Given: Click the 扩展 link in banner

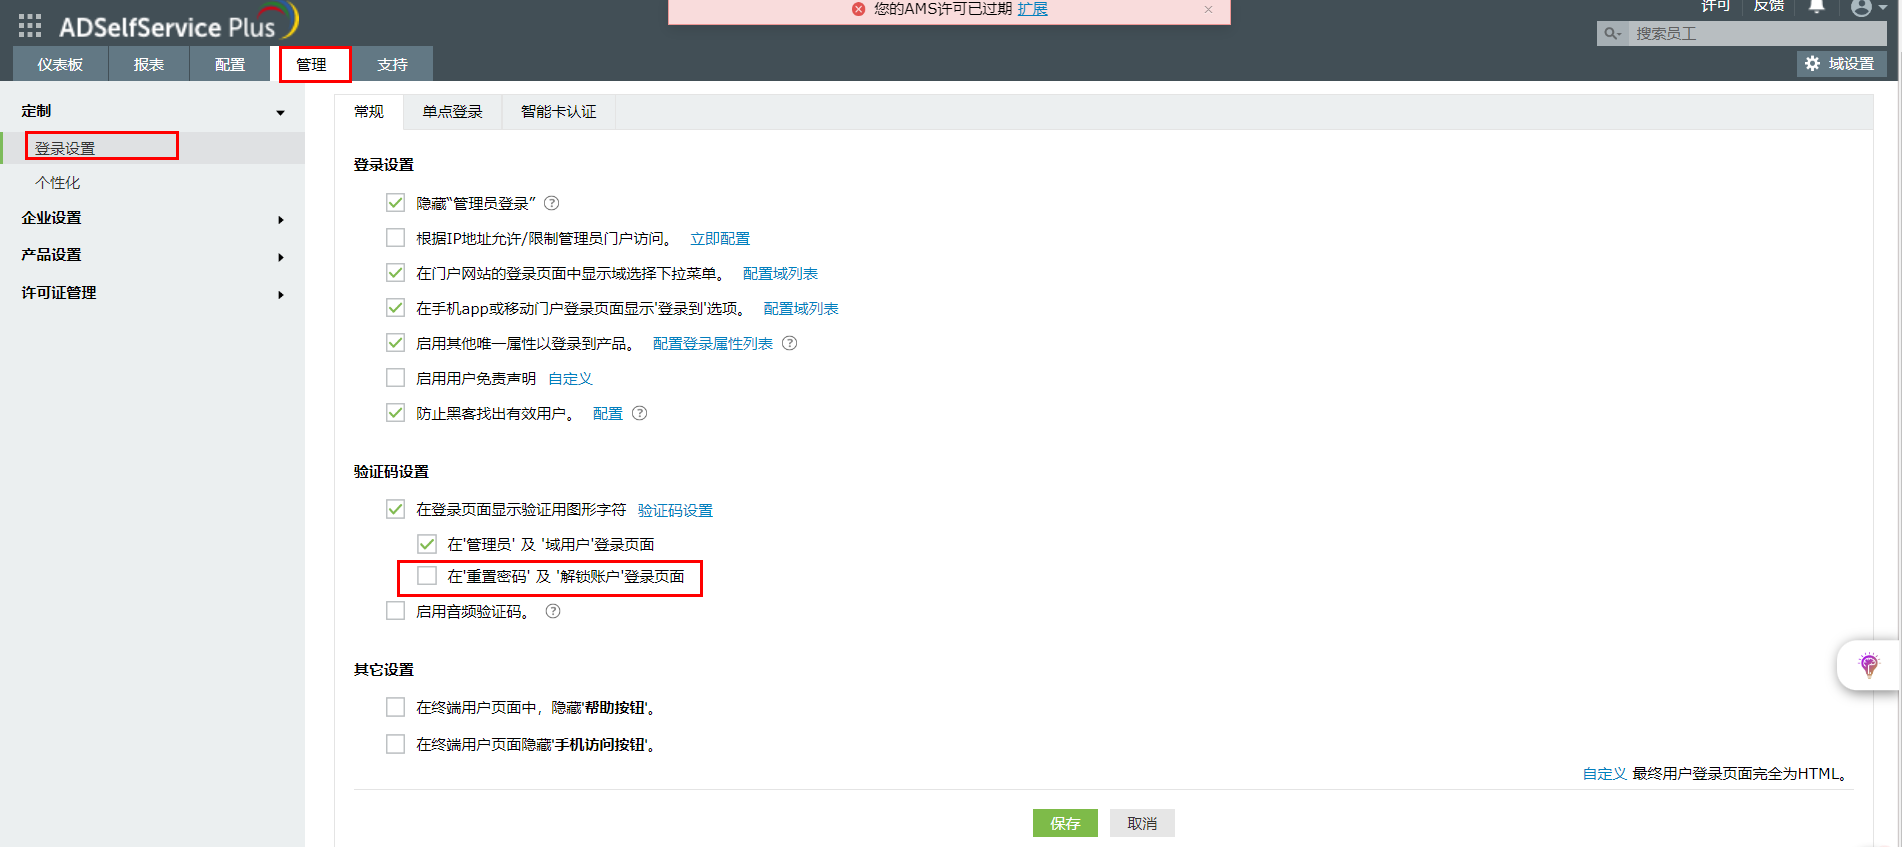Looking at the screenshot, I should coord(1033,9).
